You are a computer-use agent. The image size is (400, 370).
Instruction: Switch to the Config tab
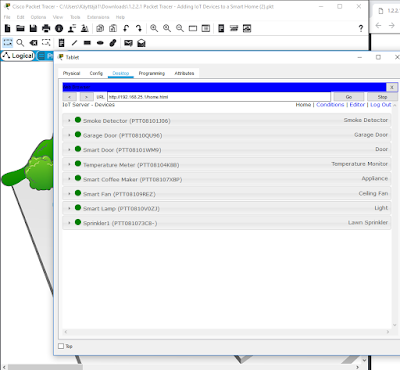(x=96, y=73)
